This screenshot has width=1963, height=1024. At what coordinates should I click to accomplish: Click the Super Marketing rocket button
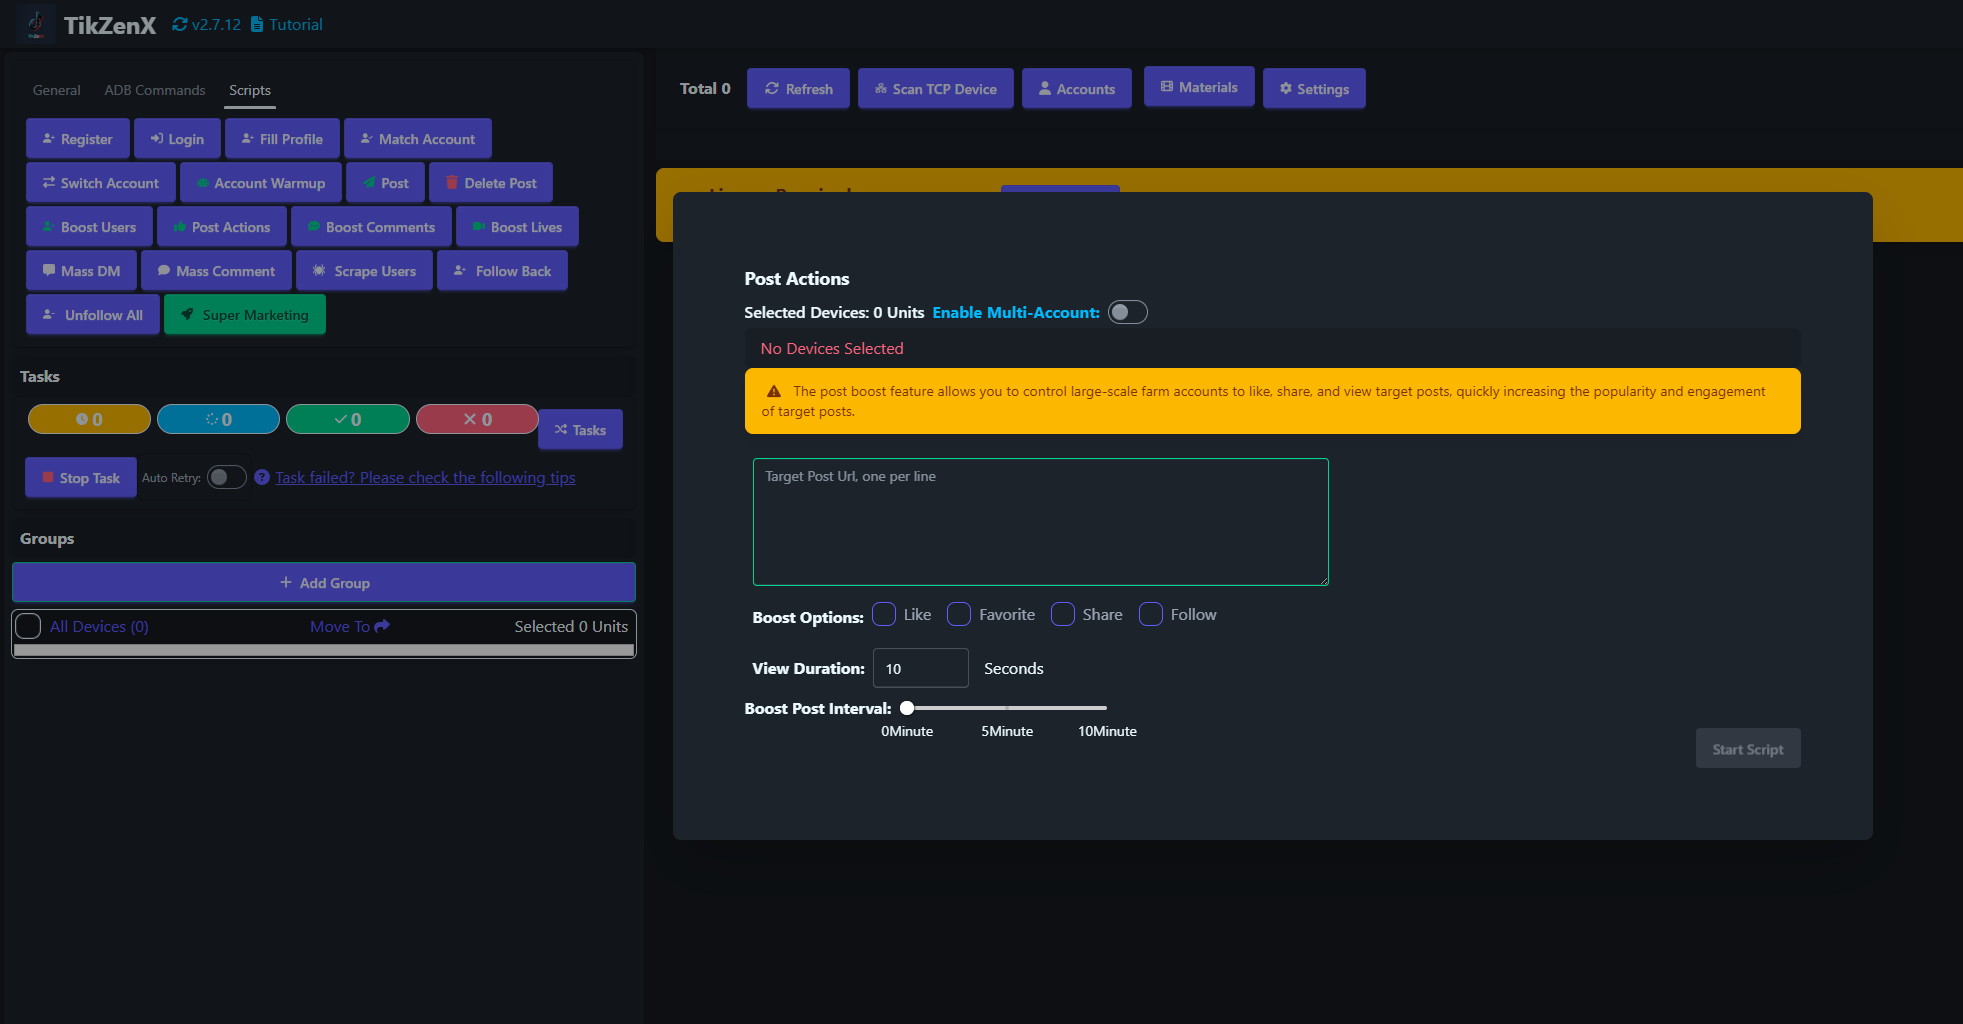[x=245, y=315]
